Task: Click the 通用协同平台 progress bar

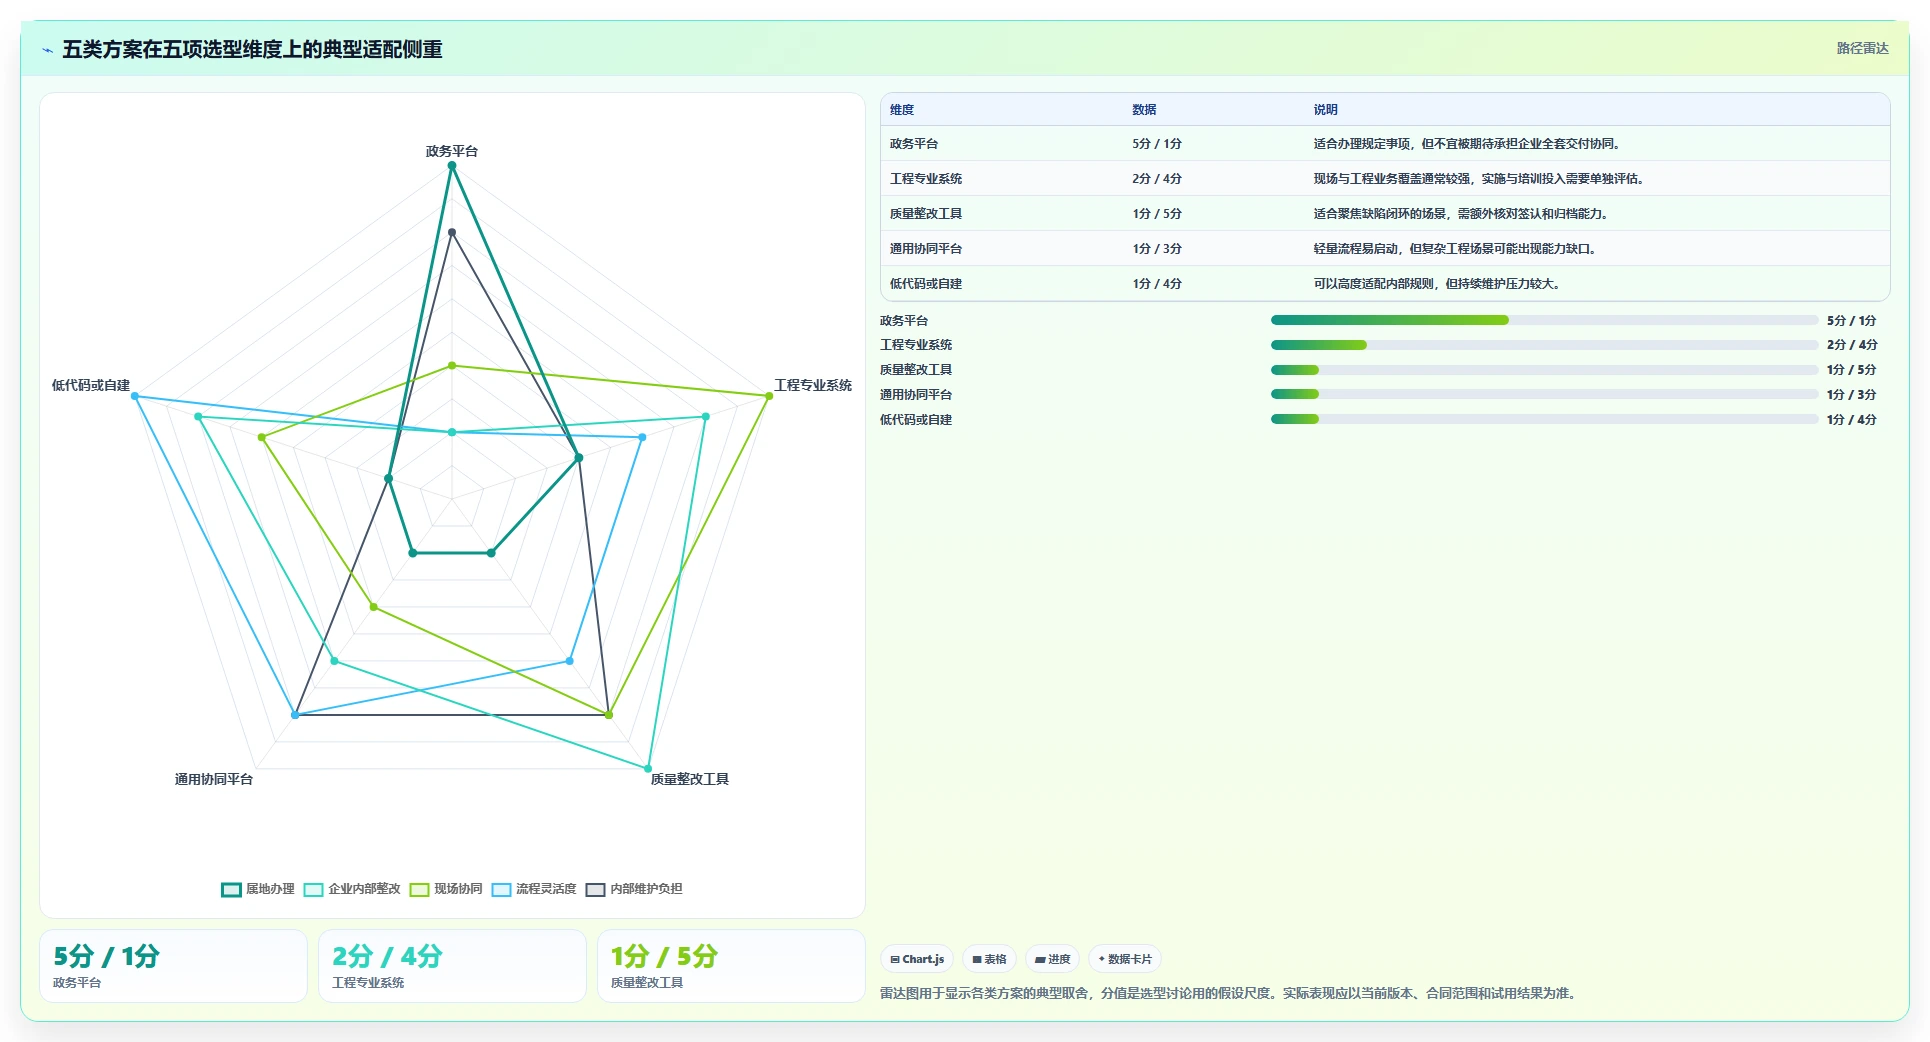Action: 1544,394
